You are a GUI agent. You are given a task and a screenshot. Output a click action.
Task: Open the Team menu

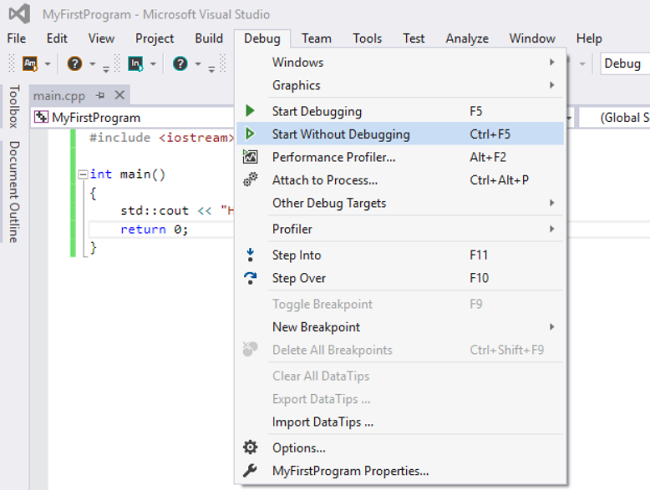[x=316, y=38]
